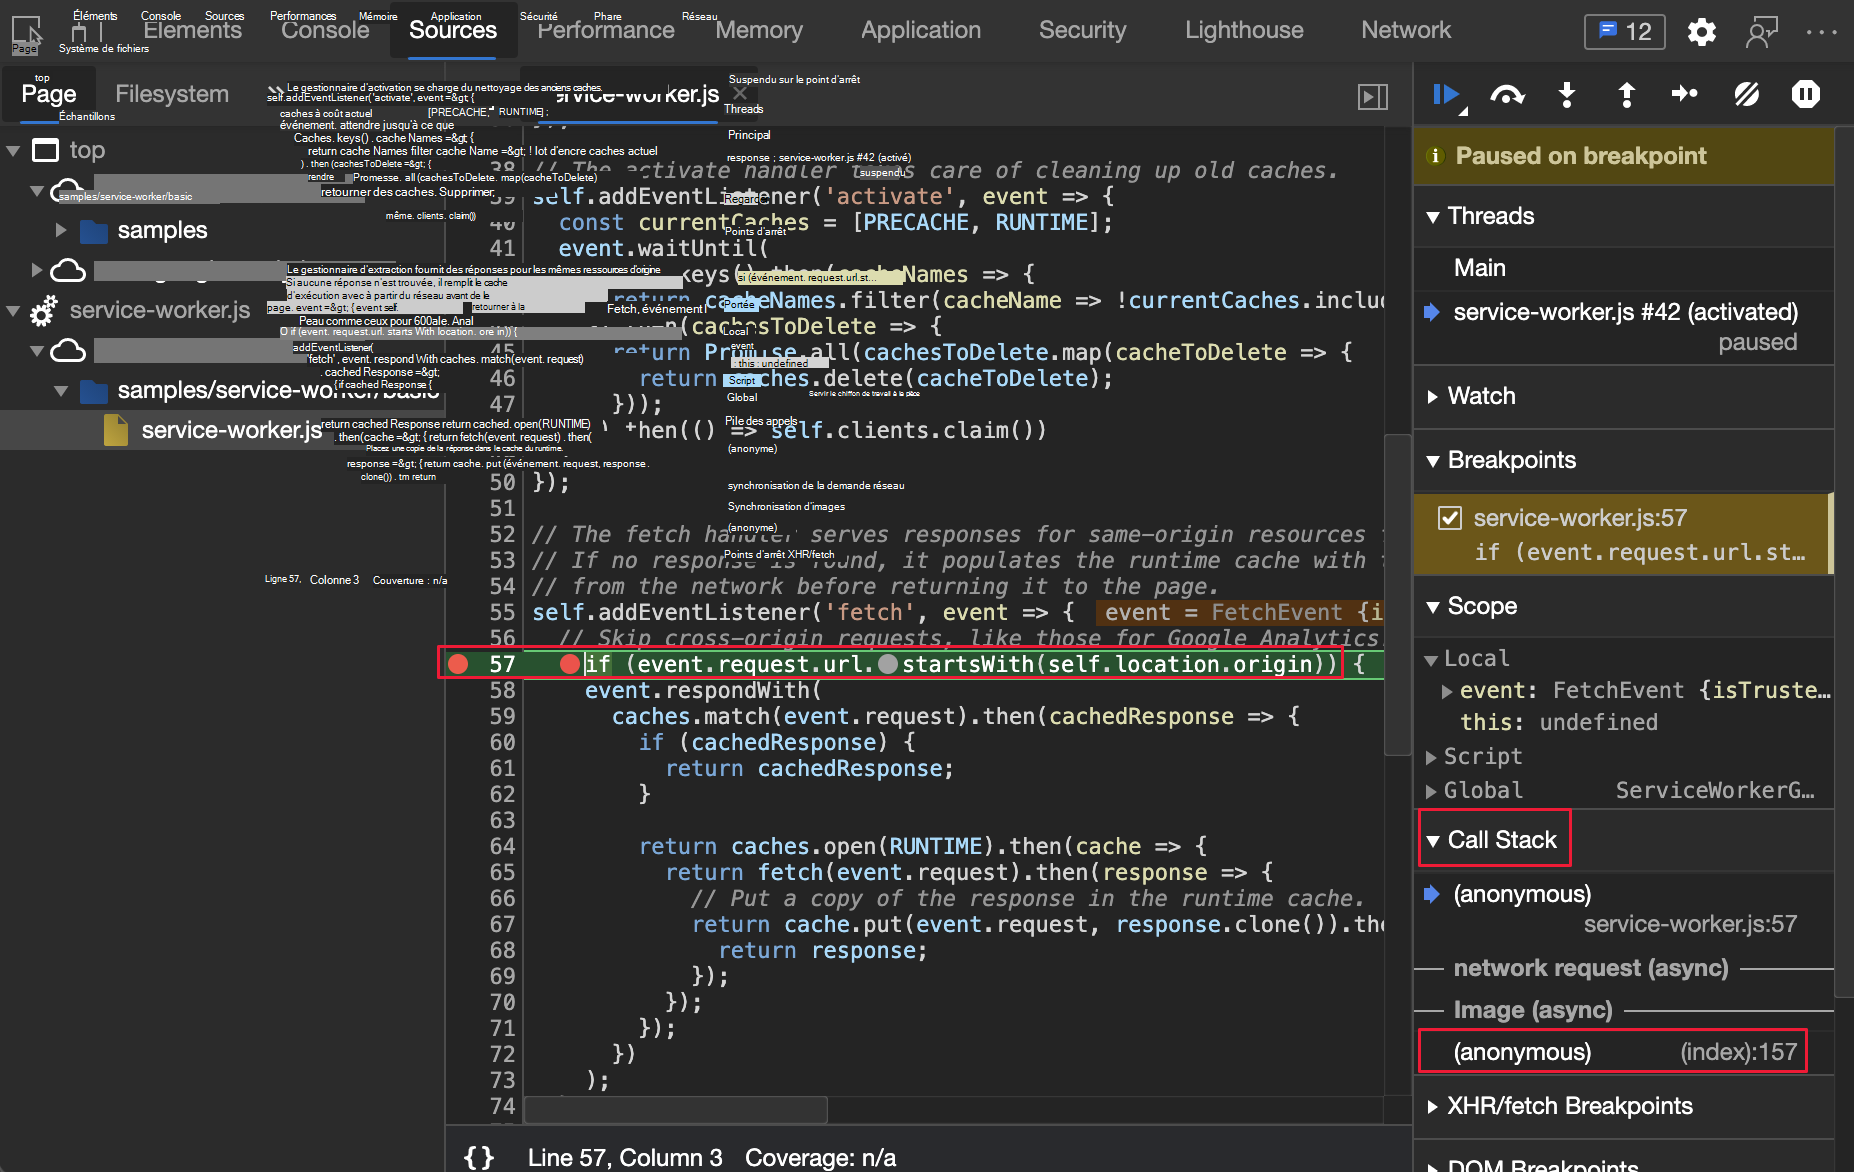Open the console messages counter showing 12

pos(1624,31)
